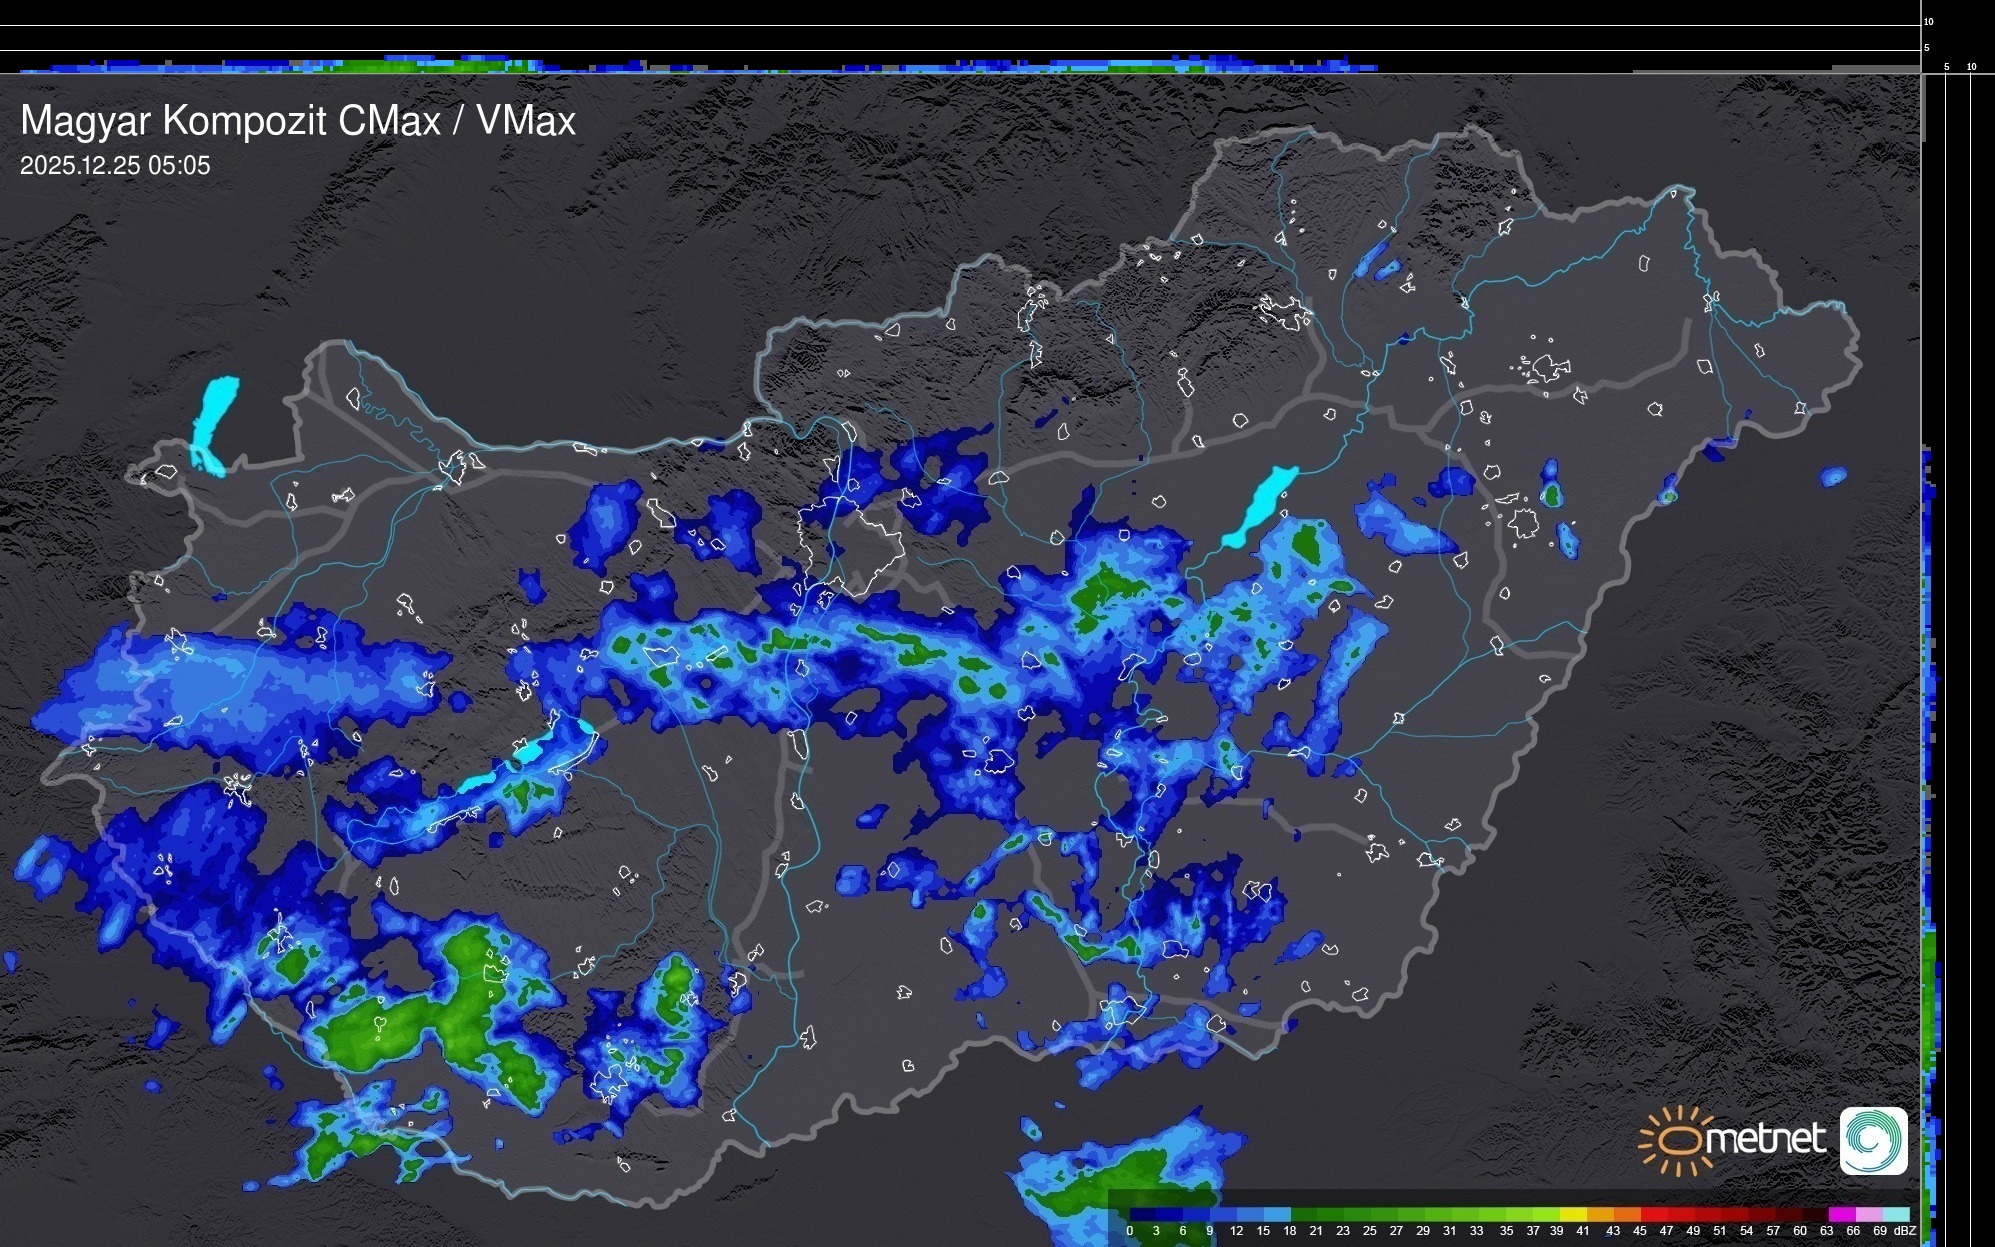Image resolution: width=1995 pixels, height=1247 pixels.
Task: Click the 10 label on top vertical scale
Action: (x=1929, y=21)
